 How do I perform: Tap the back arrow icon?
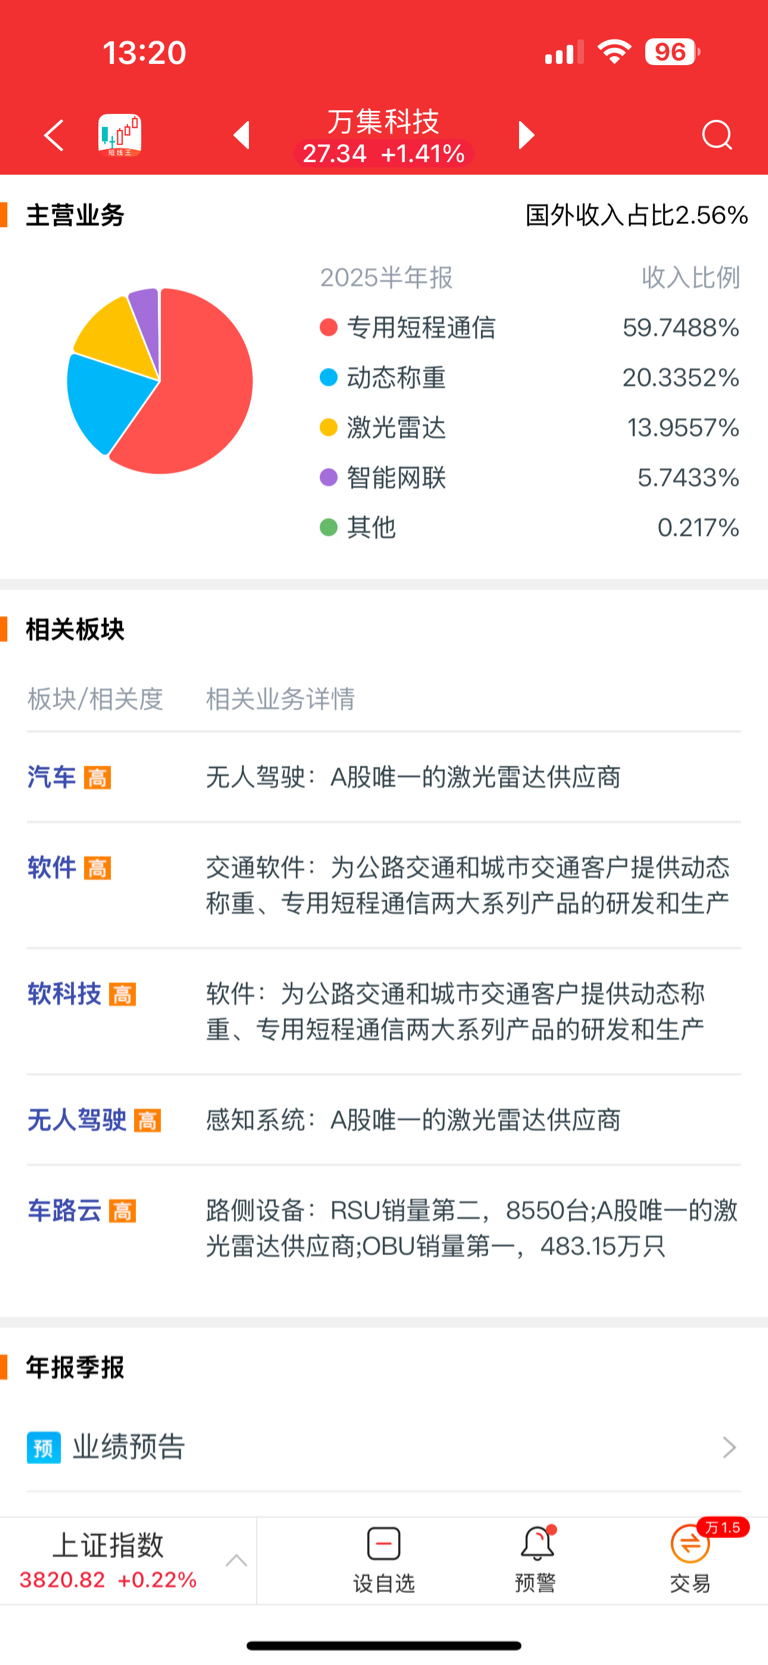[x=54, y=135]
